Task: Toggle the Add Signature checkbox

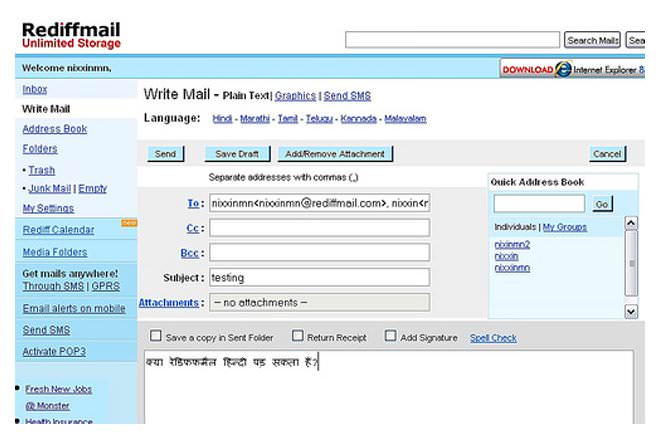Action: click(x=391, y=337)
